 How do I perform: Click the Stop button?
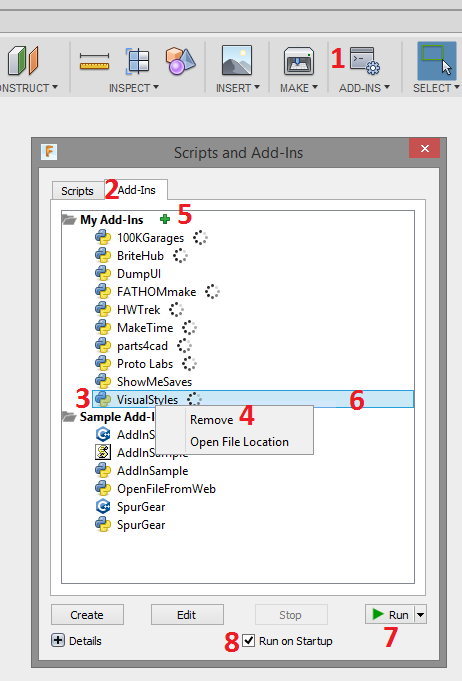pyautogui.click(x=291, y=615)
